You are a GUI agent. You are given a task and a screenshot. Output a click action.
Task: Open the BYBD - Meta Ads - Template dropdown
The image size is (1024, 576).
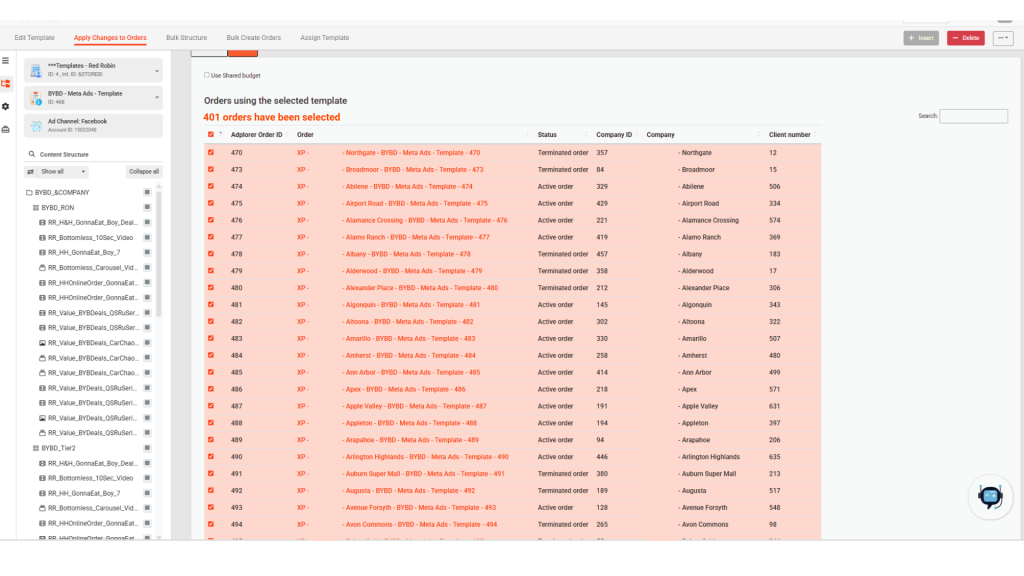[157, 97]
